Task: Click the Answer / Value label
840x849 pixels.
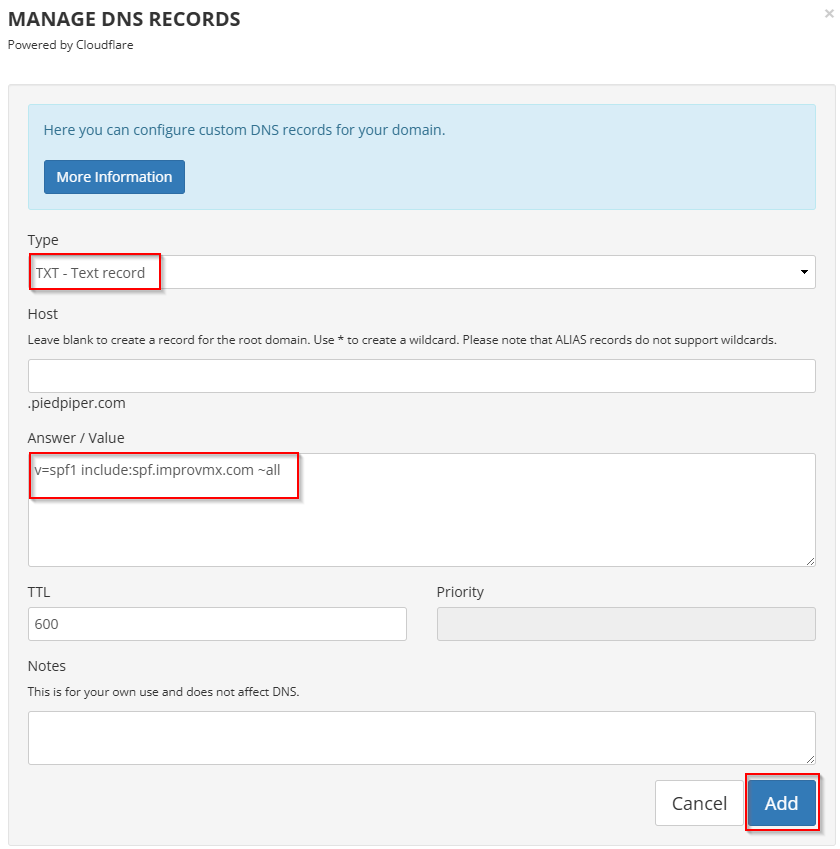Action: 76,438
